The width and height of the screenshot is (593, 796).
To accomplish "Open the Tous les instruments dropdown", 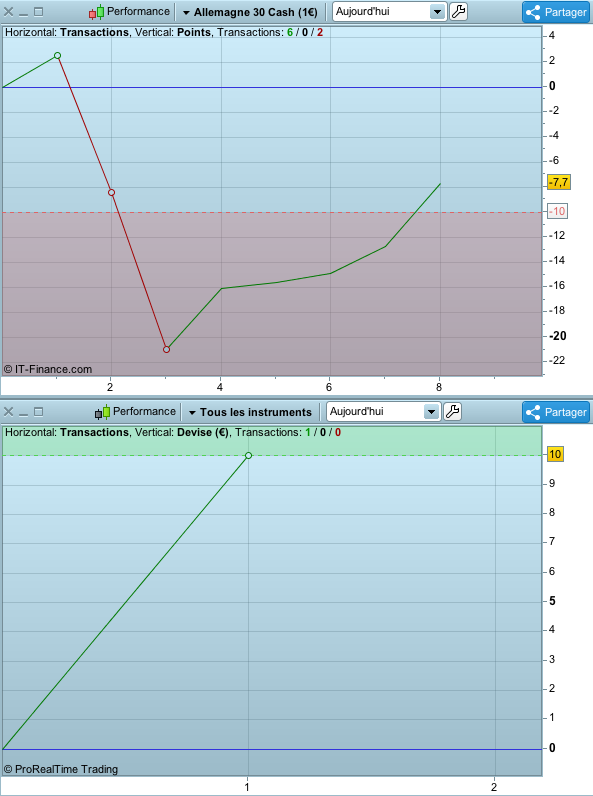I will (250, 412).
